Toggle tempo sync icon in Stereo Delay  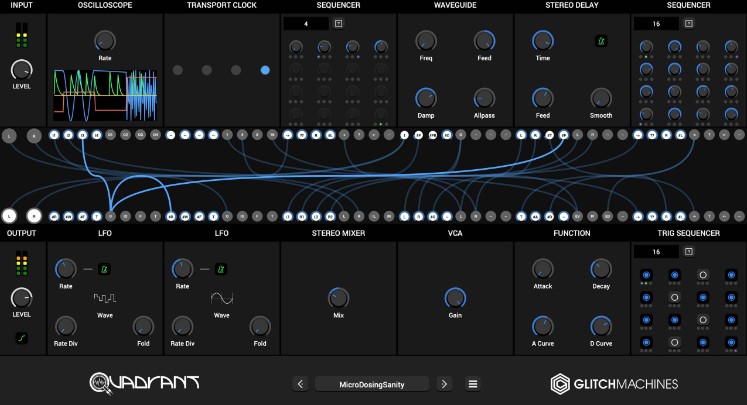coord(601,41)
